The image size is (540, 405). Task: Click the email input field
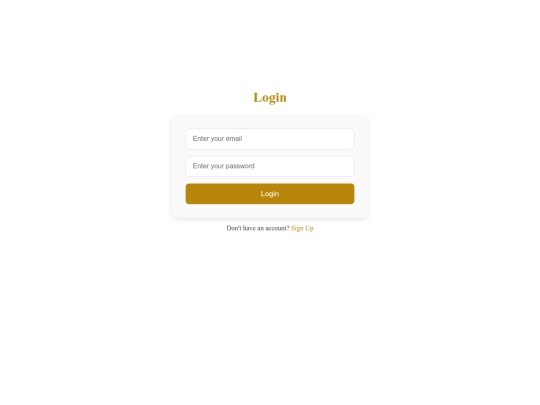point(270,139)
